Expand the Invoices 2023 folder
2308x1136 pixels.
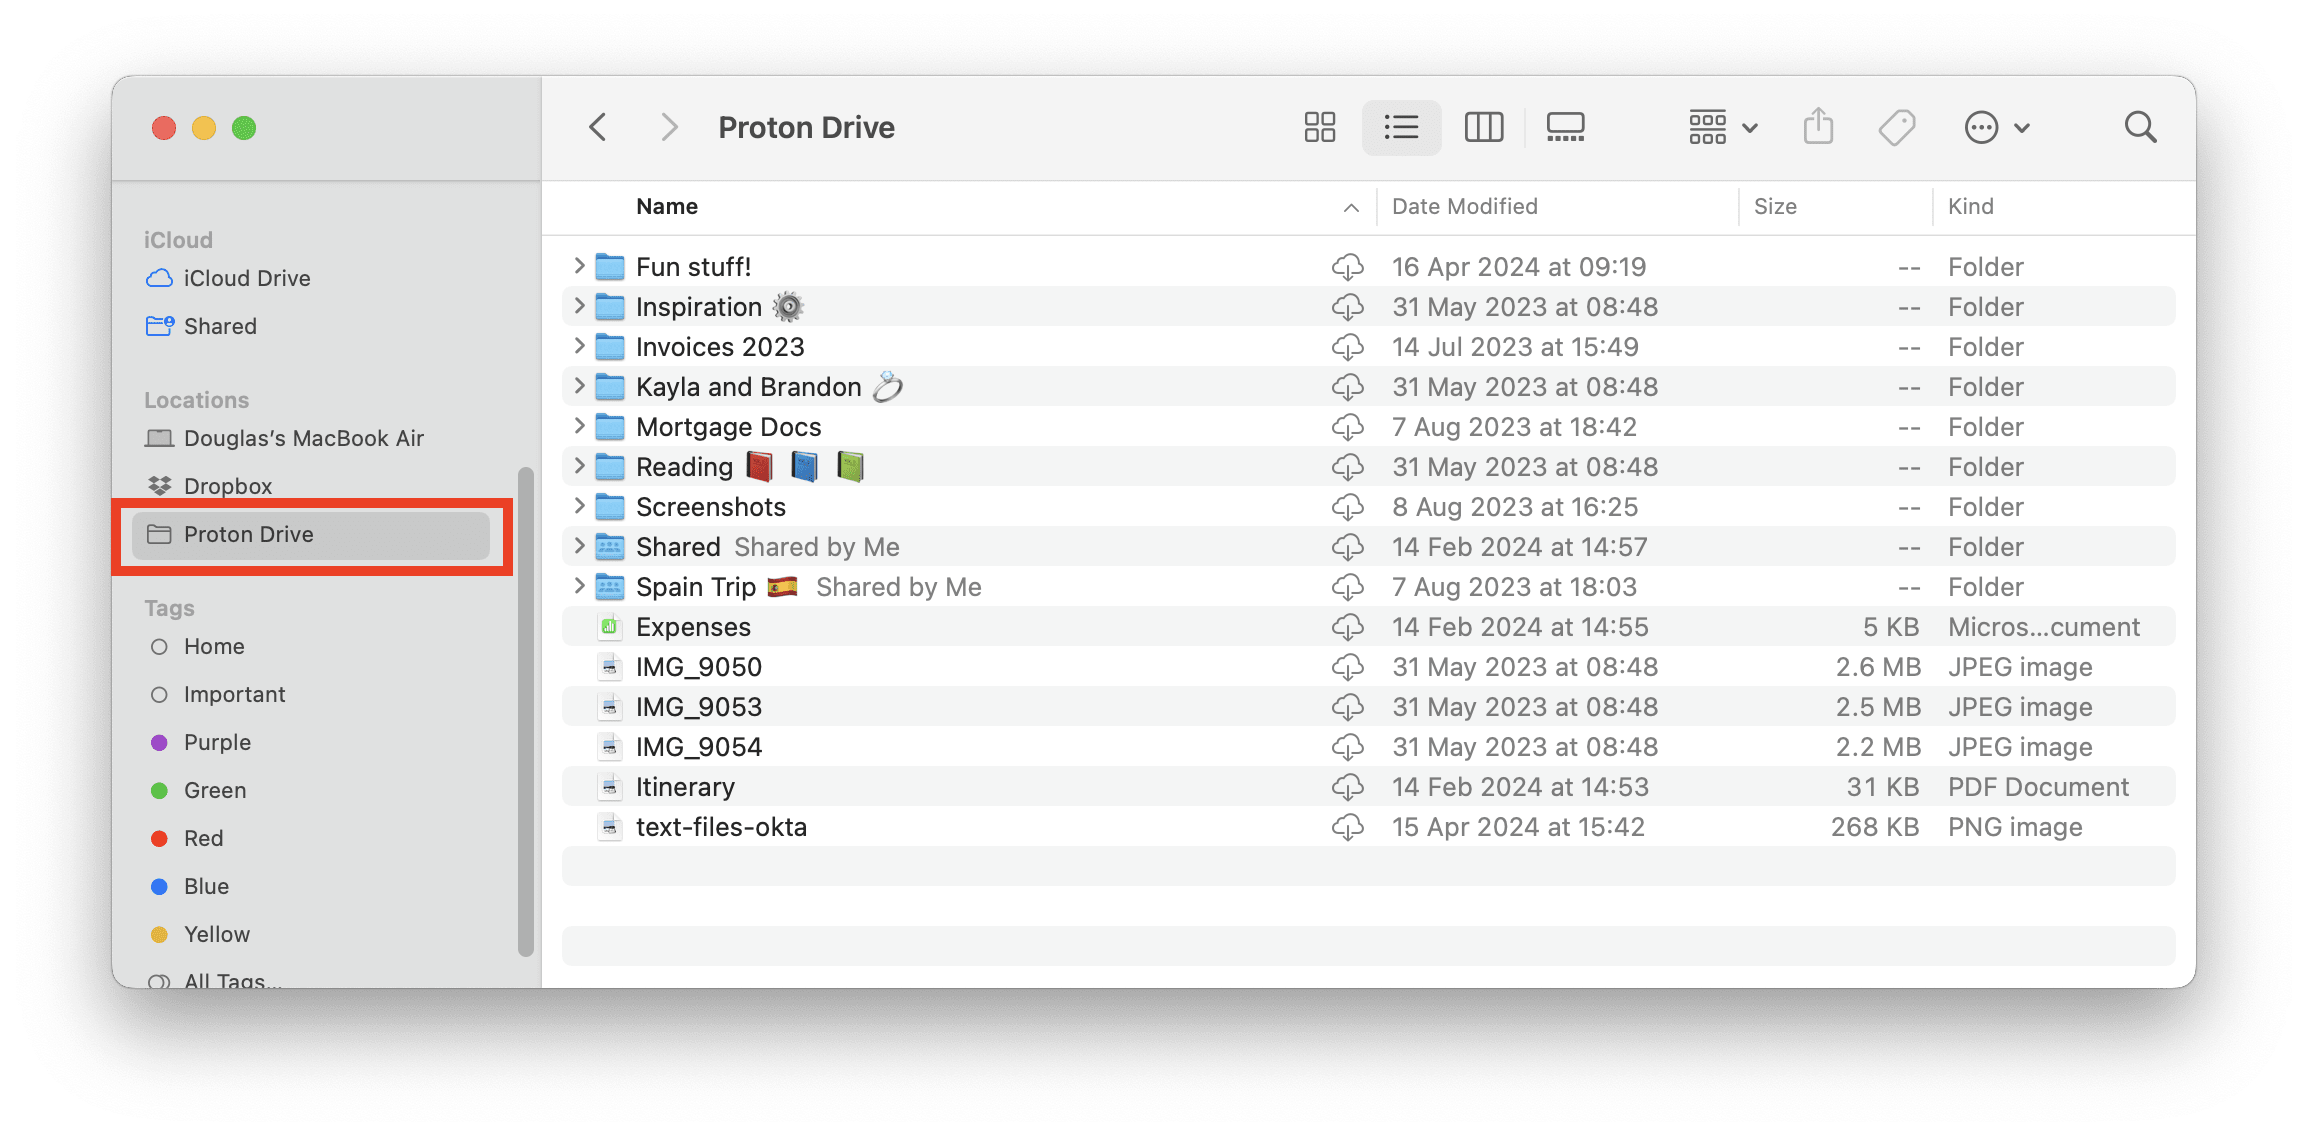579,346
